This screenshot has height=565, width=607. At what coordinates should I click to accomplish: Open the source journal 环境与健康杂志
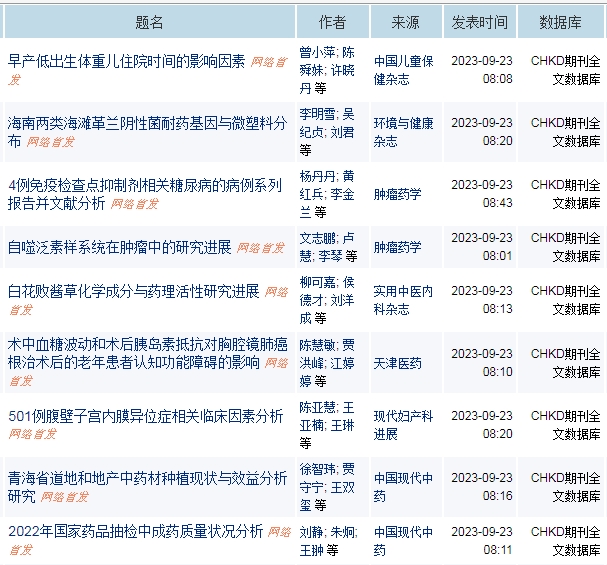(x=403, y=132)
